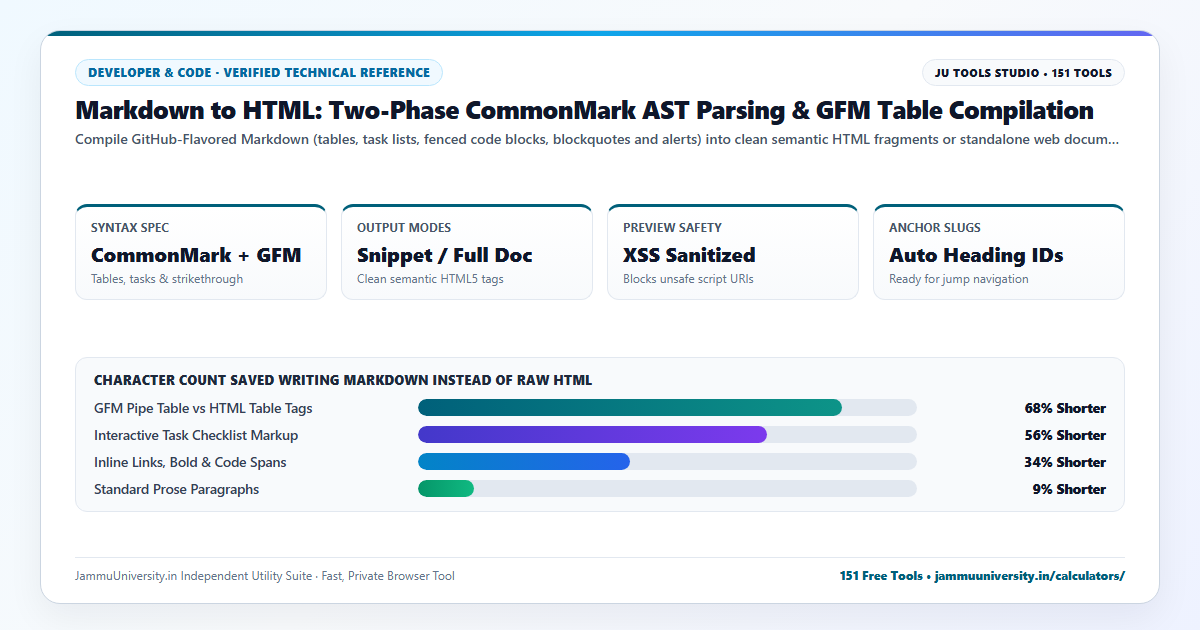Click the '34% Shorter' value
The image size is (1200, 630).
coord(1065,462)
